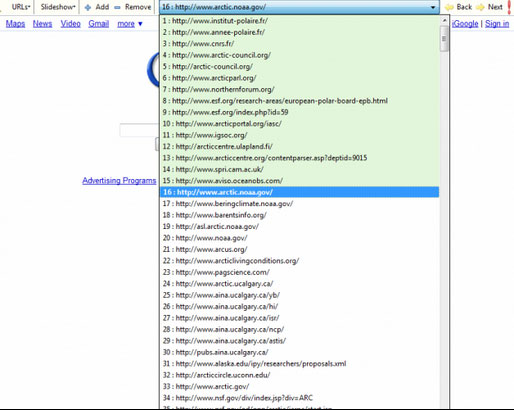The width and height of the screenshot is (514, 410).
Task: Select URL 20 www.noaa.gov
Action: [x=299, y=238]
